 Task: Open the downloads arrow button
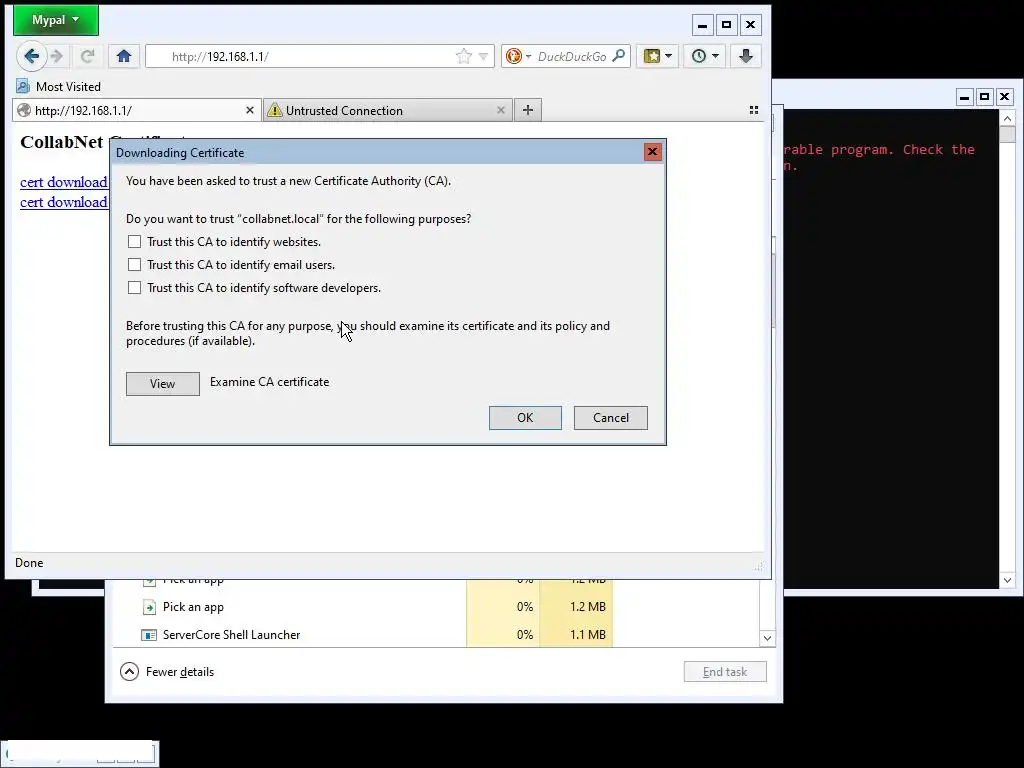click(x=746, y=56)
